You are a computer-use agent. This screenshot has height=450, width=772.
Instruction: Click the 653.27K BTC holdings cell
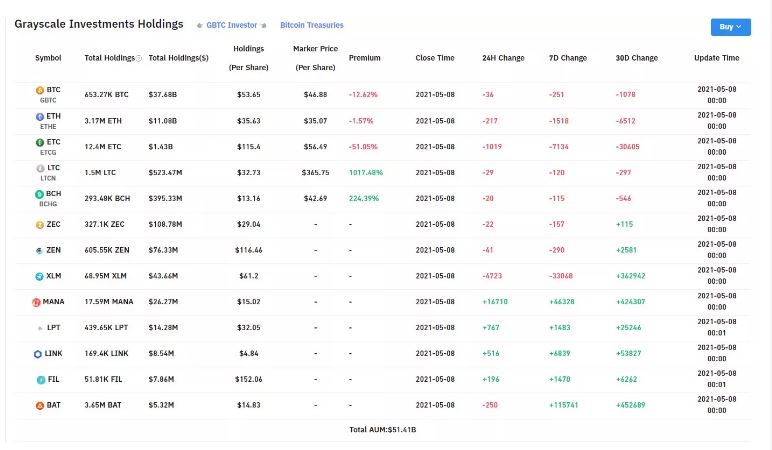(x=106, y=95)
